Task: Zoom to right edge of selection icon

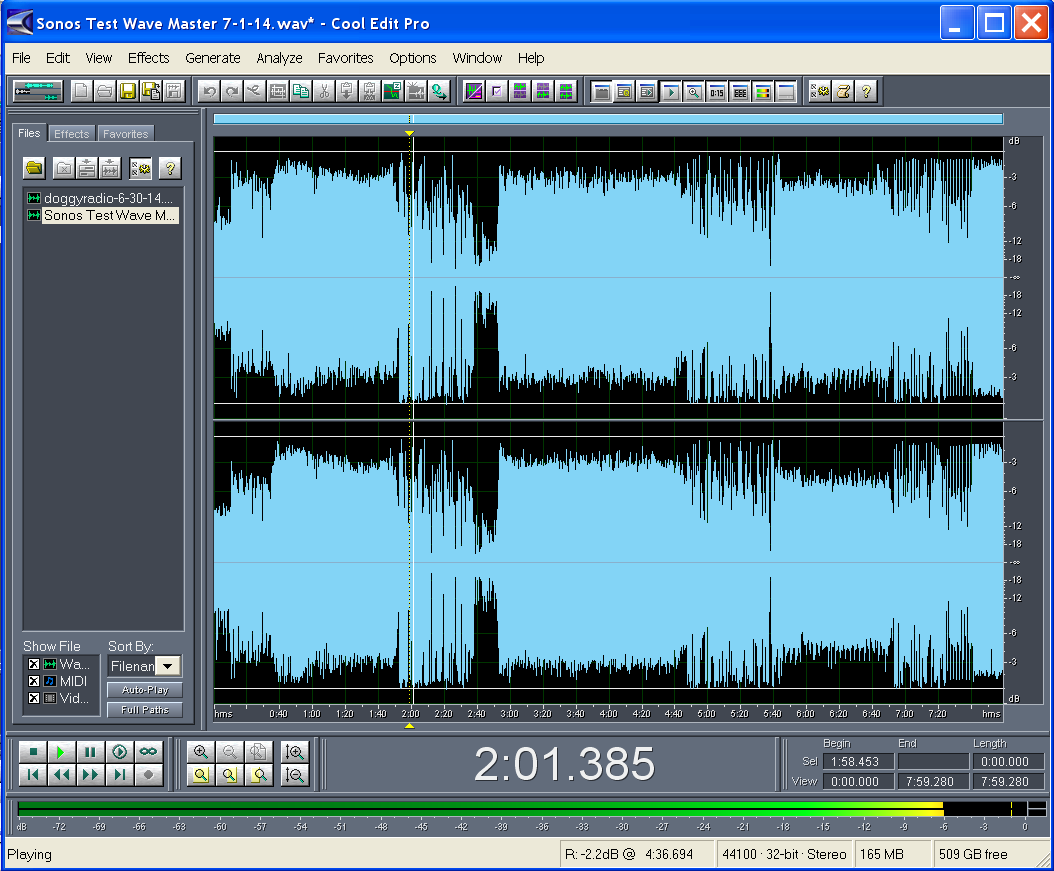Action: click(x=258, y=775)
